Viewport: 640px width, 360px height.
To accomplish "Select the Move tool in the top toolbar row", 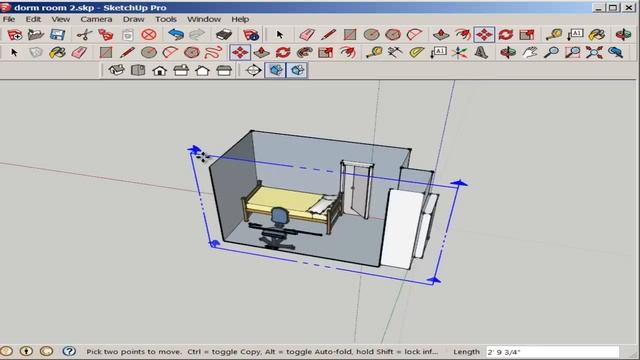I will click(x=484, y=35).
